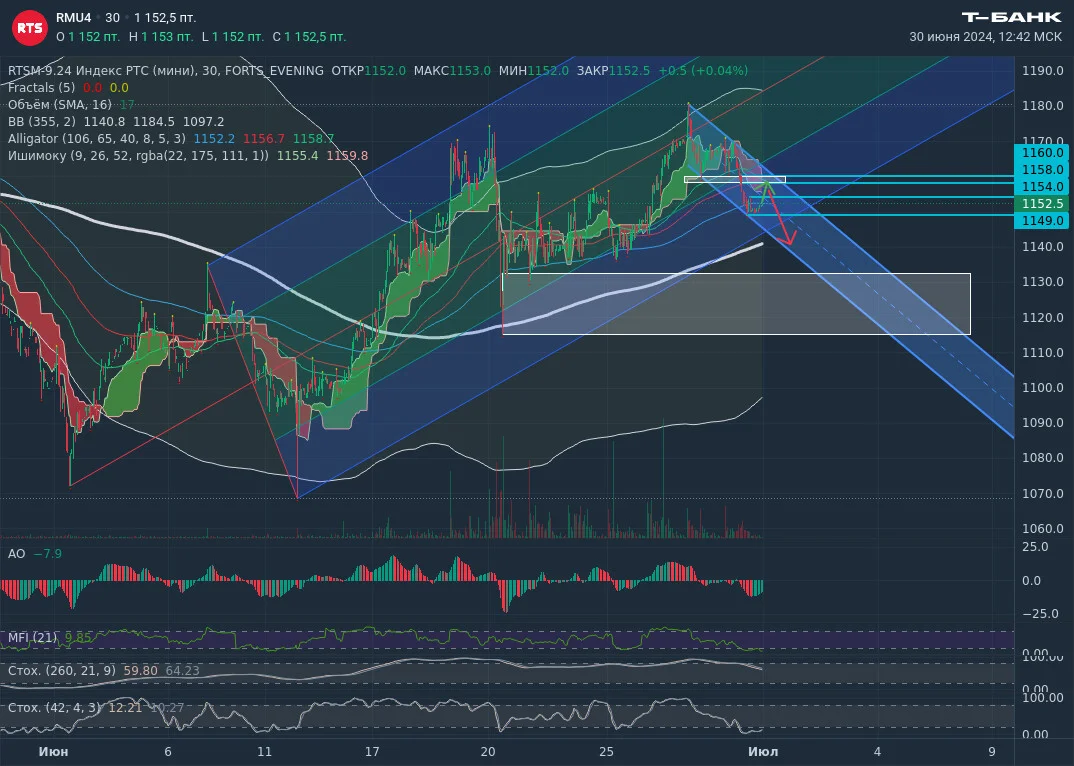Click the 1130.0 price axis label
This screenshot has height=766, width=1074.
pyautogui.click(x=1042, y=282)
